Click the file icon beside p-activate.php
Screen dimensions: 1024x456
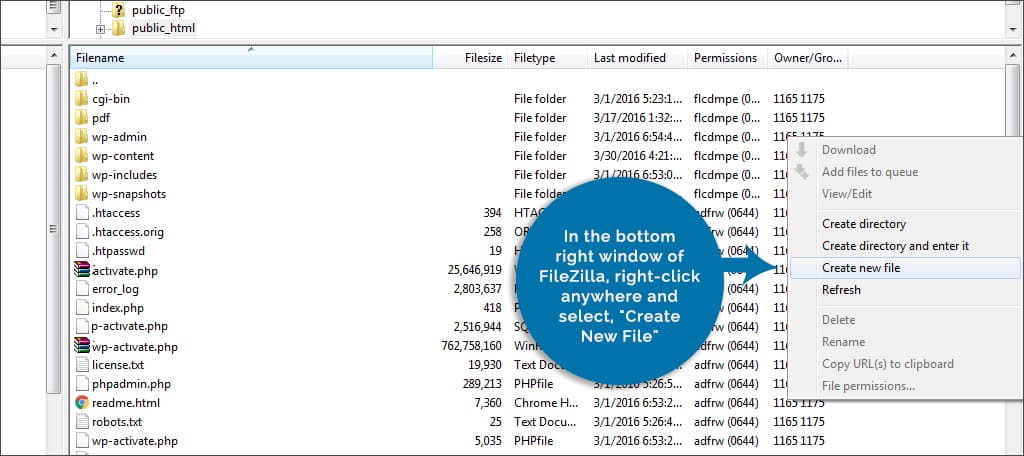[x=82, y=326]
